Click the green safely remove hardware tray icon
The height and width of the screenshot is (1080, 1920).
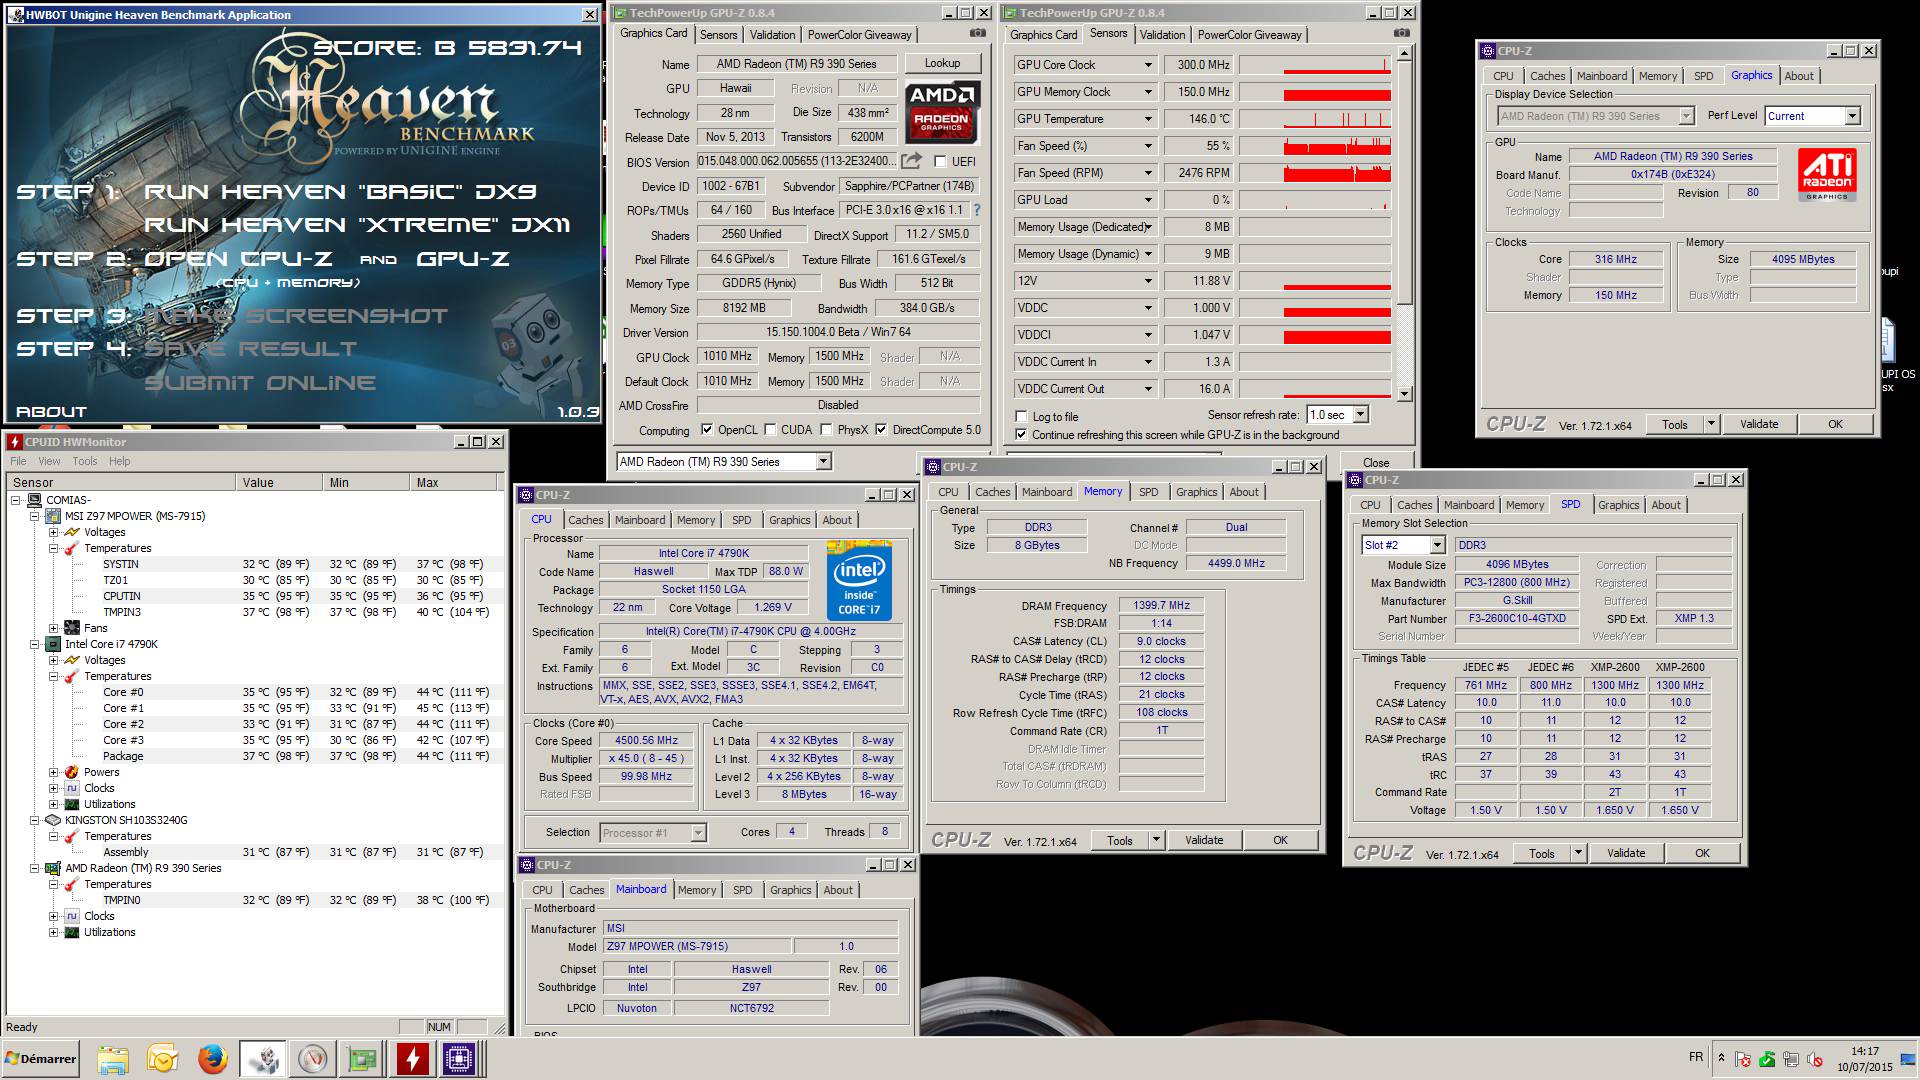click(x=1767, y=1059)
